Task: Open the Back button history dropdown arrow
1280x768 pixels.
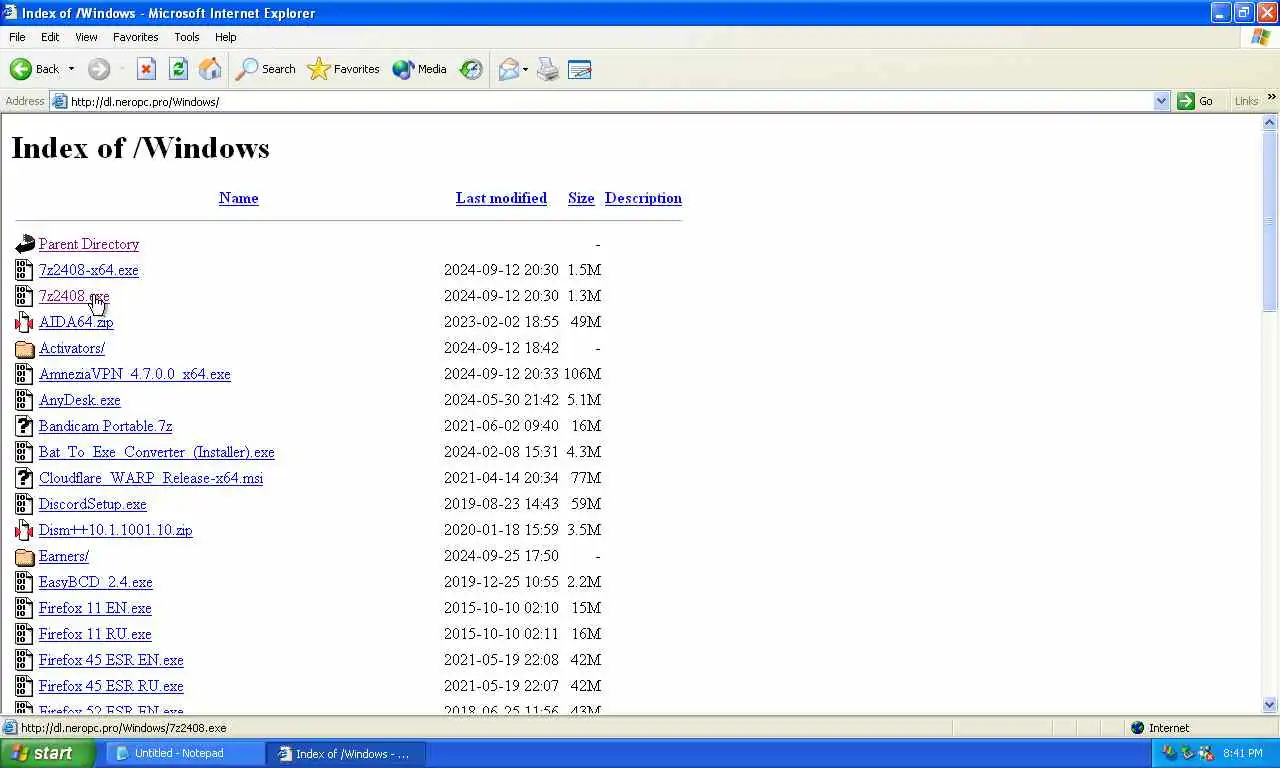Action: pyautogui.click(x=71, y=69)
